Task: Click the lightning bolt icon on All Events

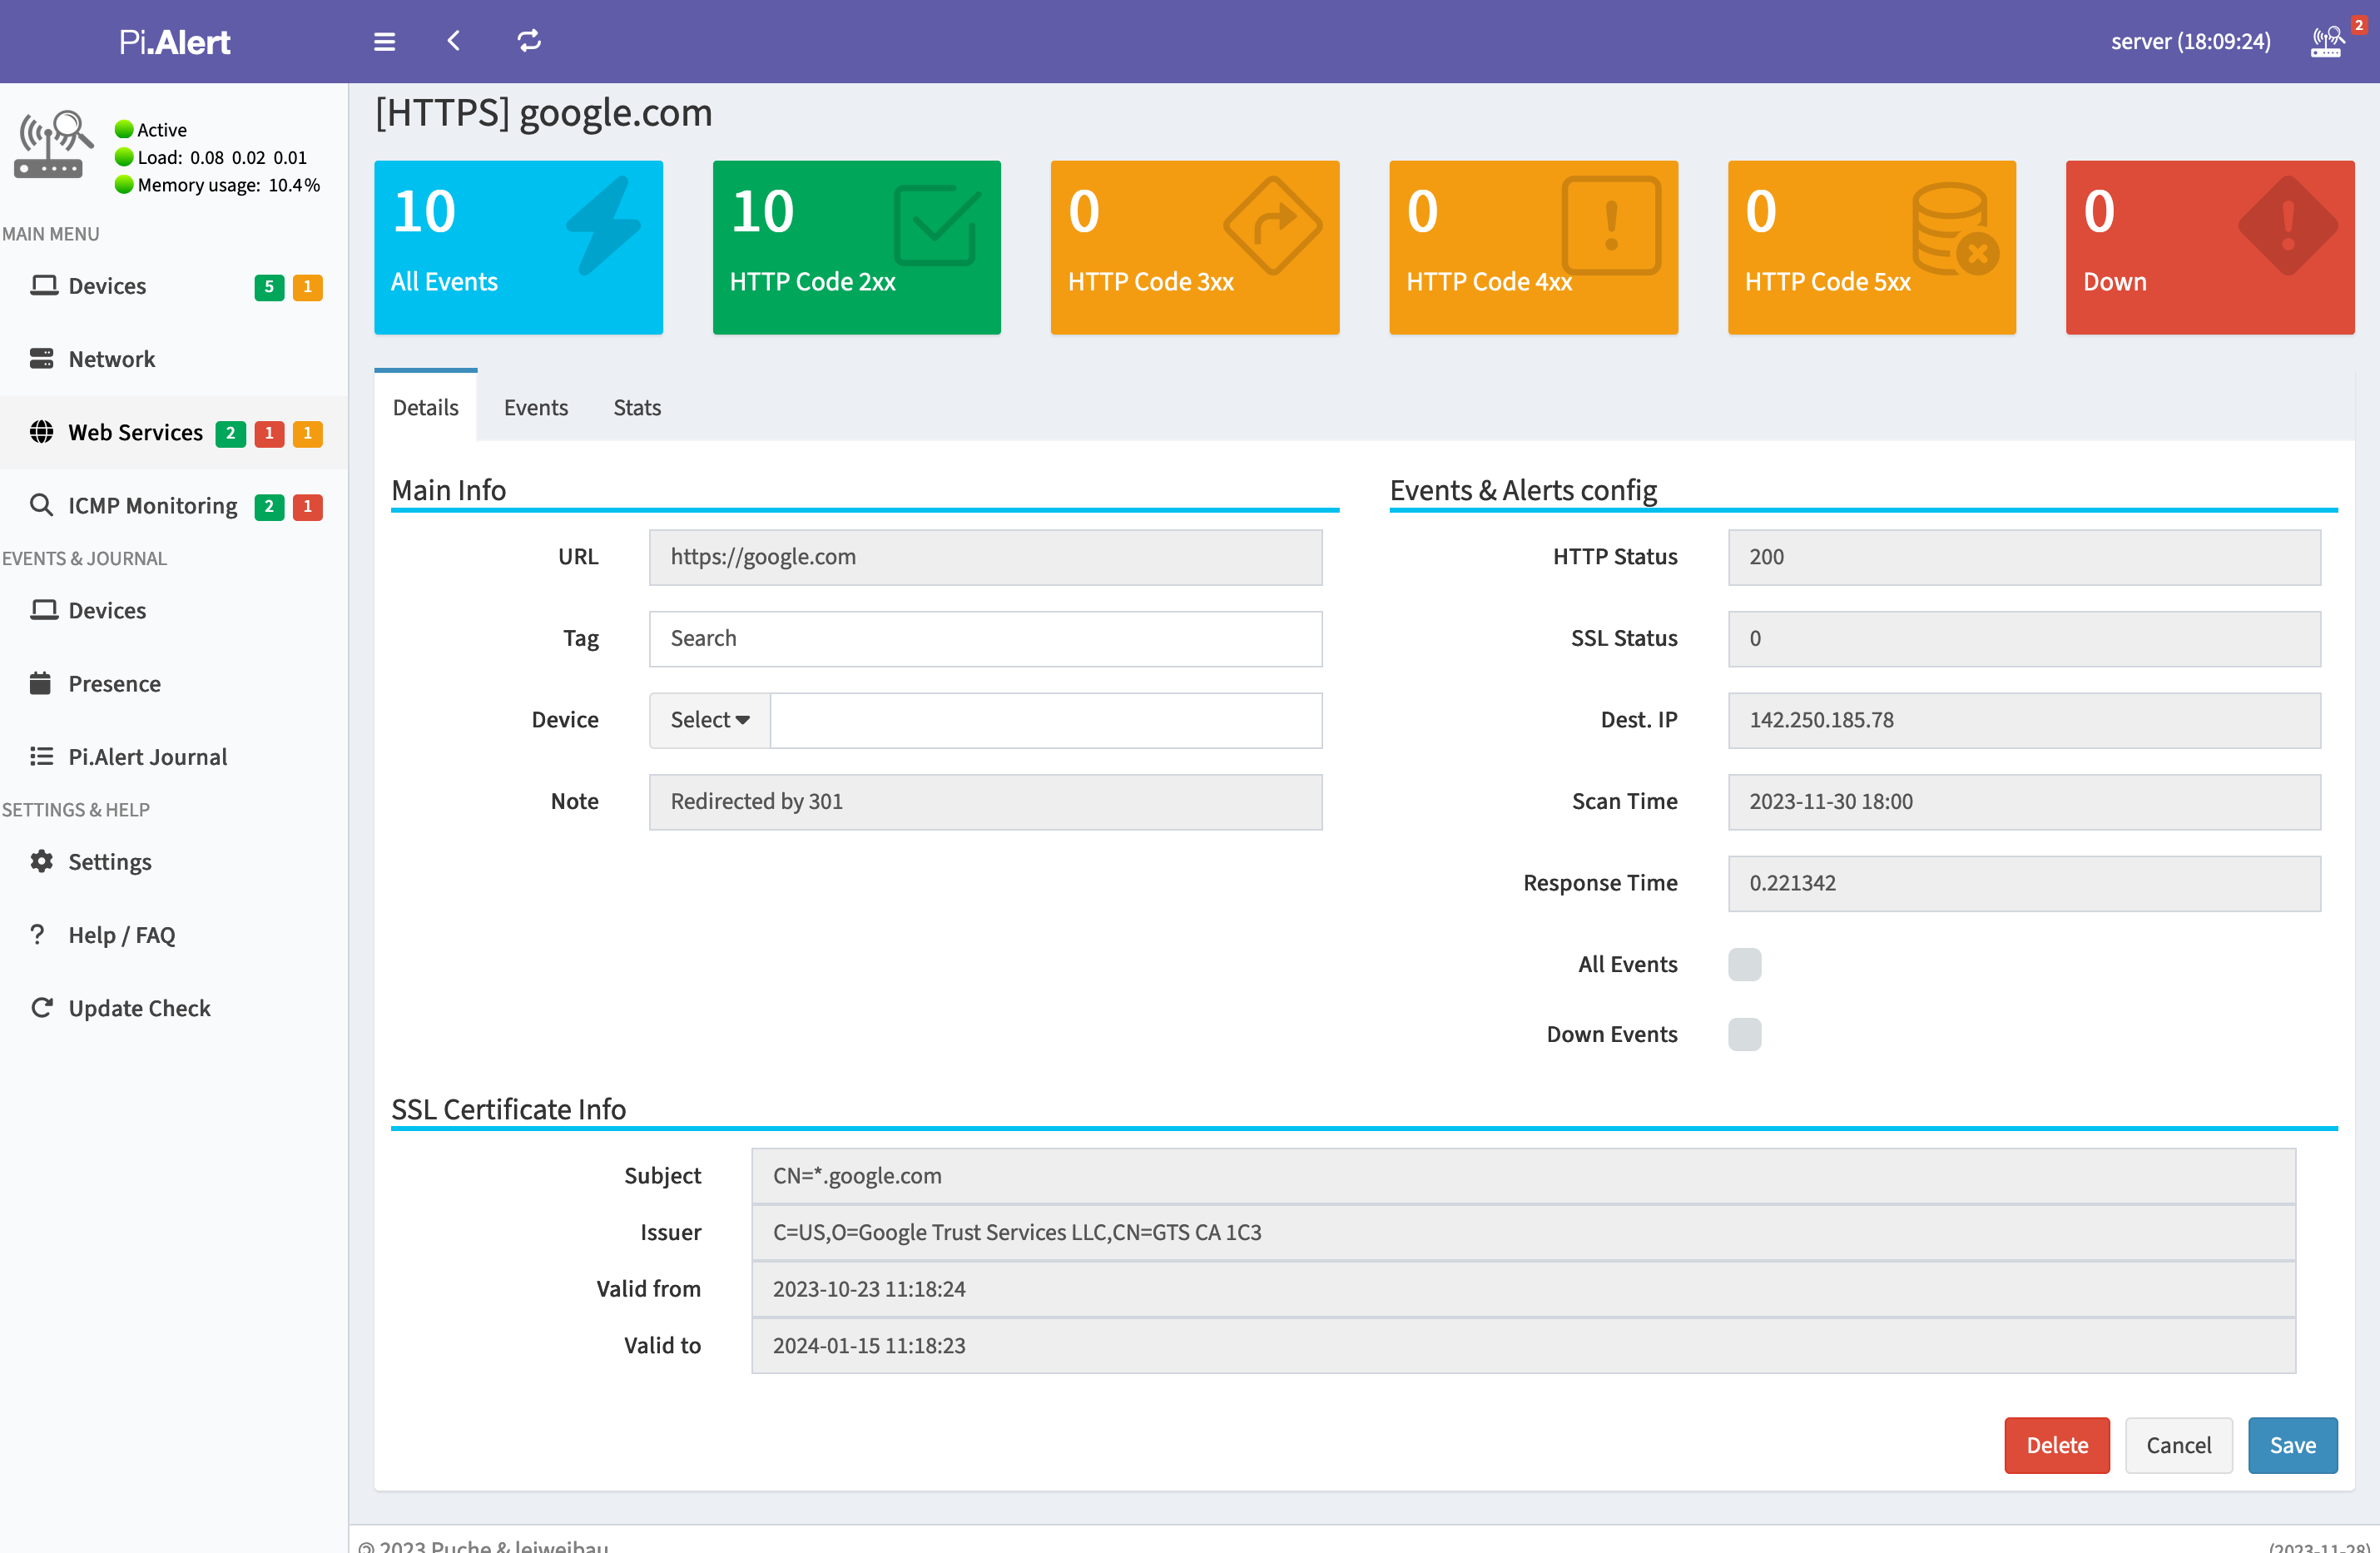Action: click(604, 225)
